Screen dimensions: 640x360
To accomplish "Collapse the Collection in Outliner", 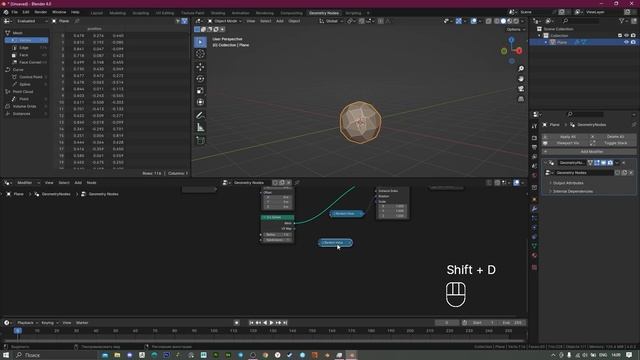I will pos(540,36).
